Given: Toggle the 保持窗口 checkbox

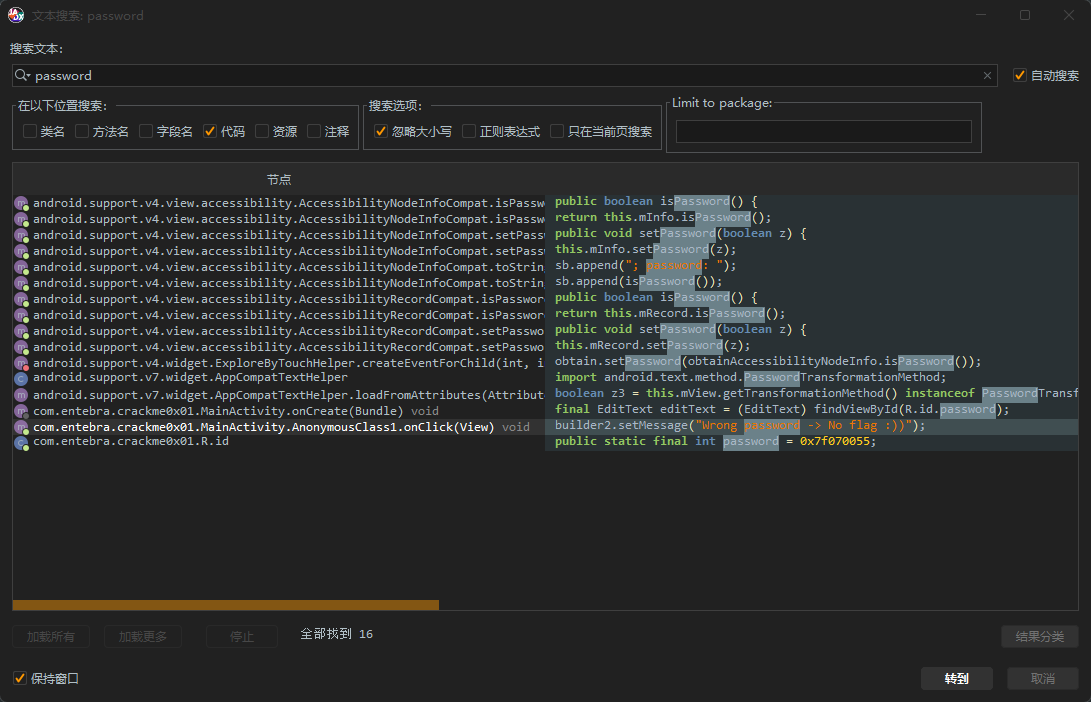Looking at the screenshot, I should pyautogui.click(x=19, y=678).
